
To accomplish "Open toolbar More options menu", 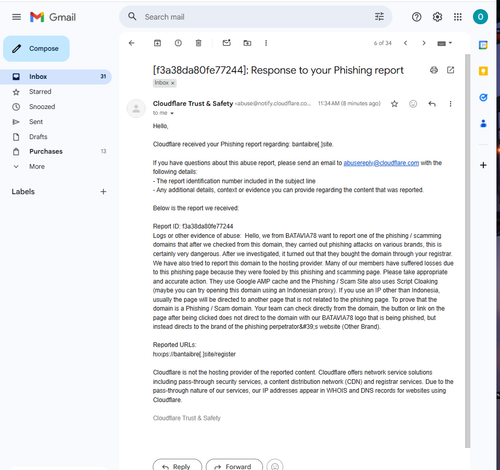I will (266, 43).
